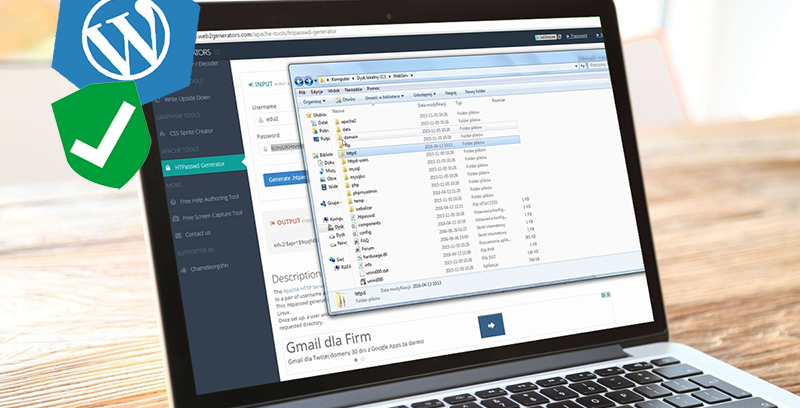Viewport: 800px width, 408px height.
Task: Sort by Data modyfikacji column header
Action: click(432, 105)
